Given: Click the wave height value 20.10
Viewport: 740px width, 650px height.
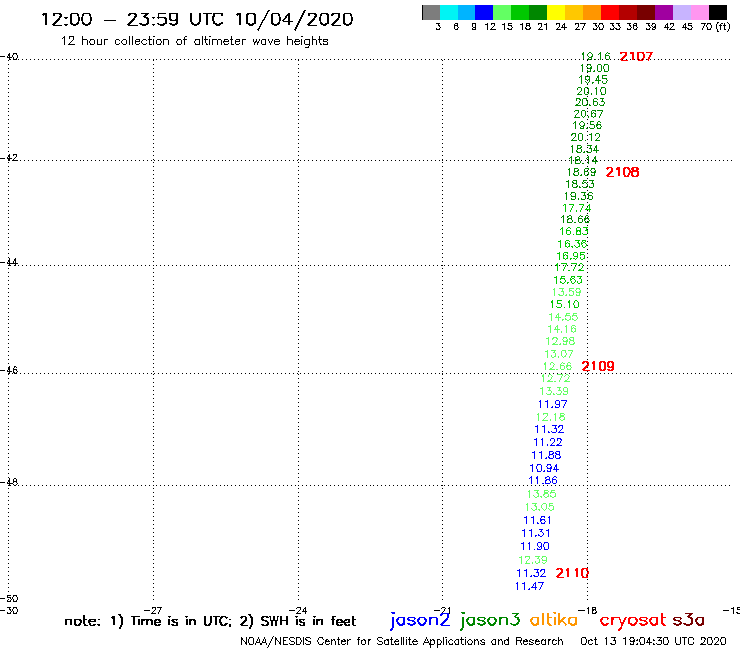Looking at the screenshot, I should 591,91.
